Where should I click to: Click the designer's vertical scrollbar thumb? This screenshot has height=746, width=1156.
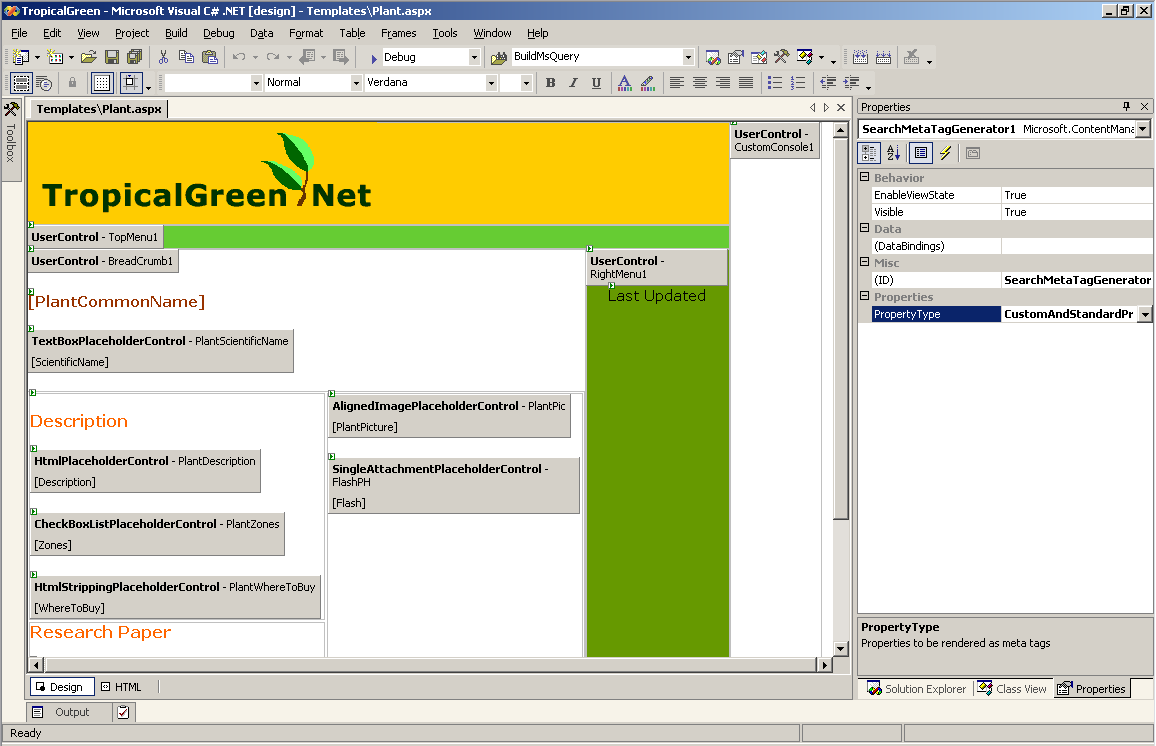[x=840, y=330]
